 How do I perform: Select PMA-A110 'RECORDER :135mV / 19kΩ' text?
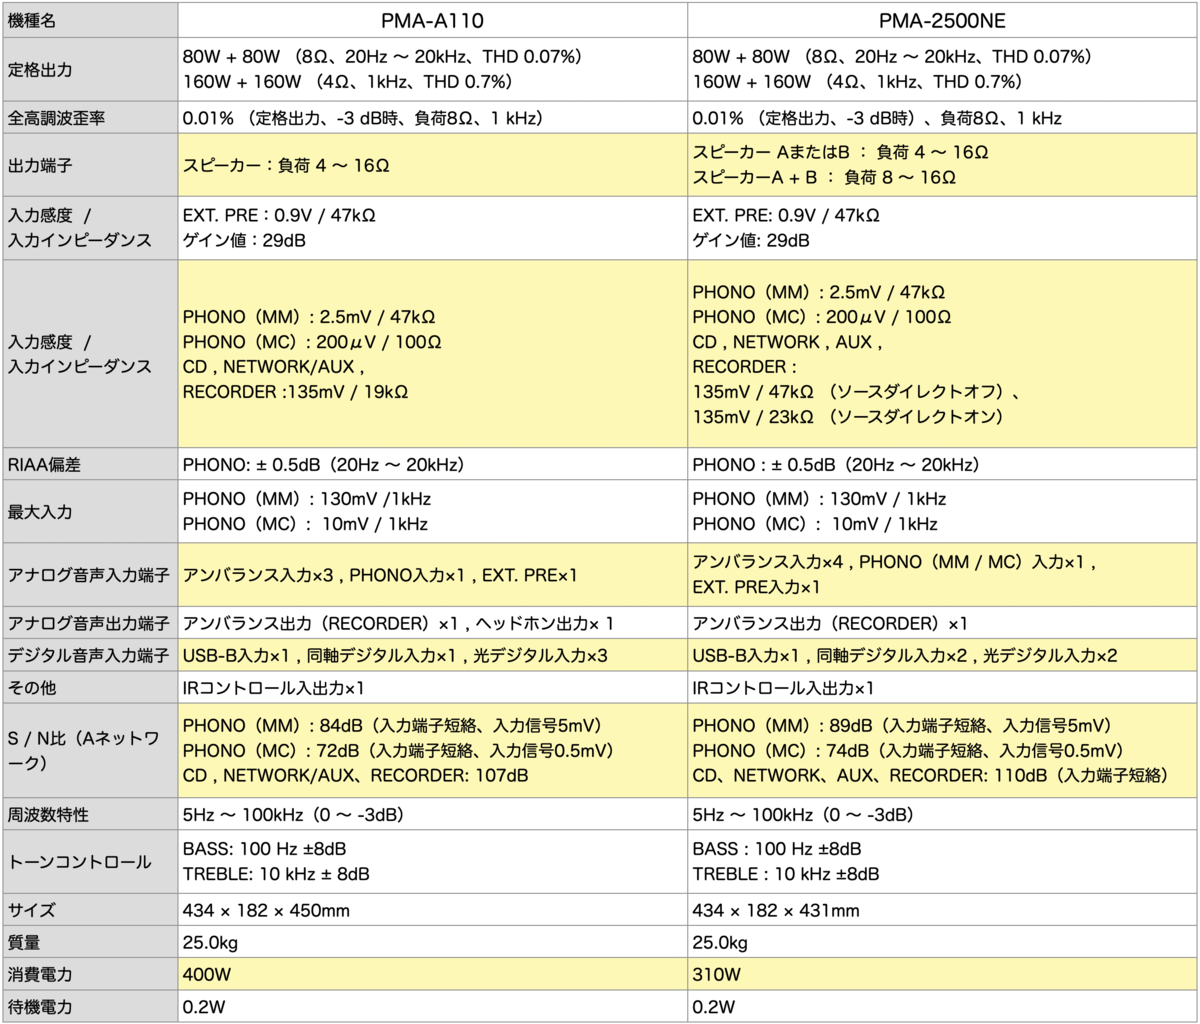coord(295,392)
